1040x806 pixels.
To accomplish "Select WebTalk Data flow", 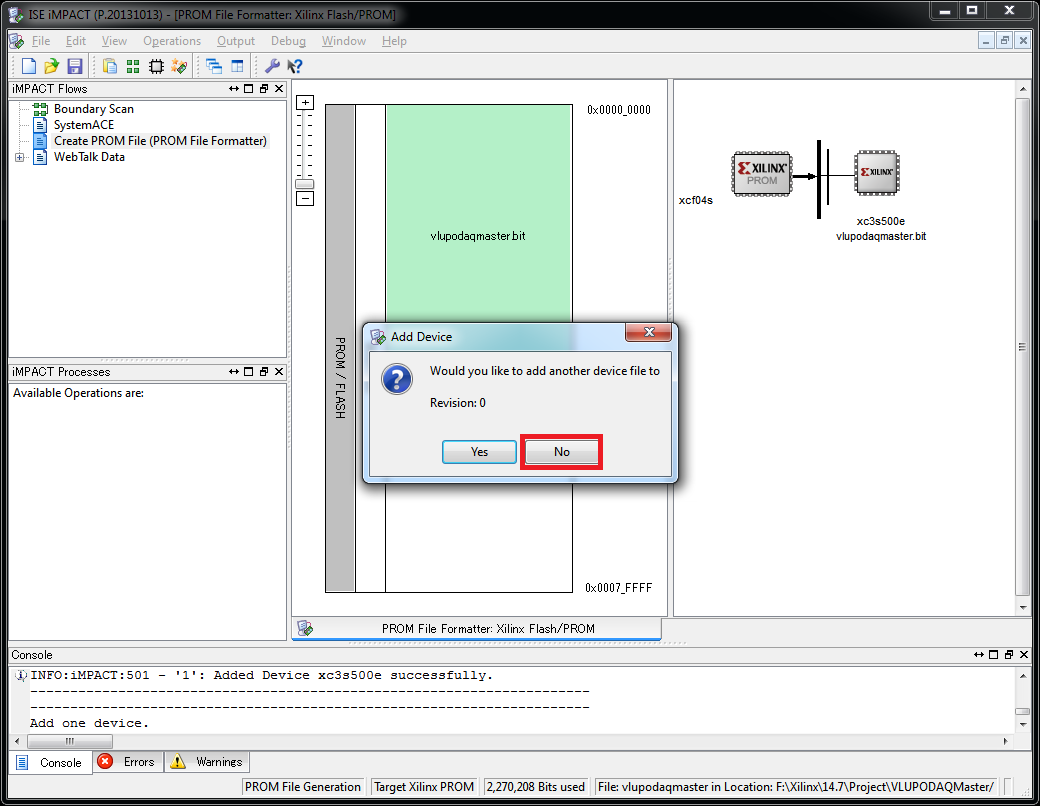I will pyautogui.click(x=89, y=157).
